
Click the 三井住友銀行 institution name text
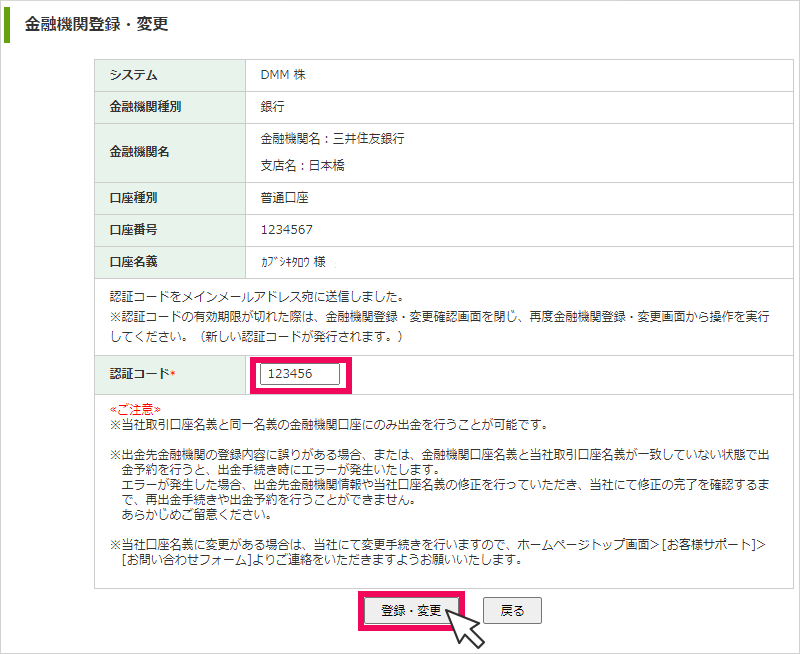[x=368, y=138]
